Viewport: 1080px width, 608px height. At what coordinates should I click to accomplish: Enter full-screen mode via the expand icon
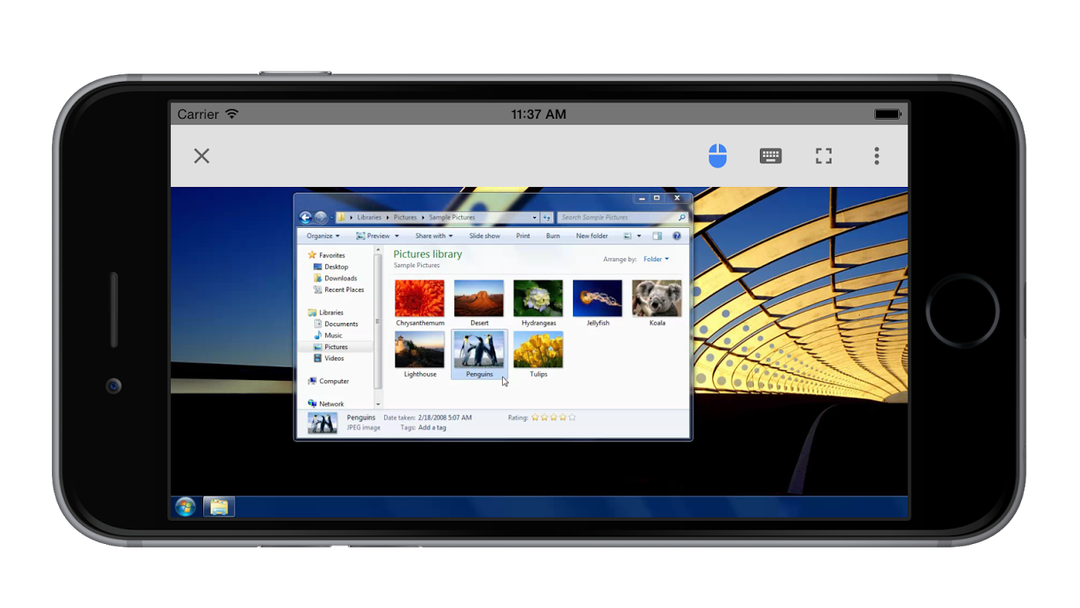click(x=823, y=155)
